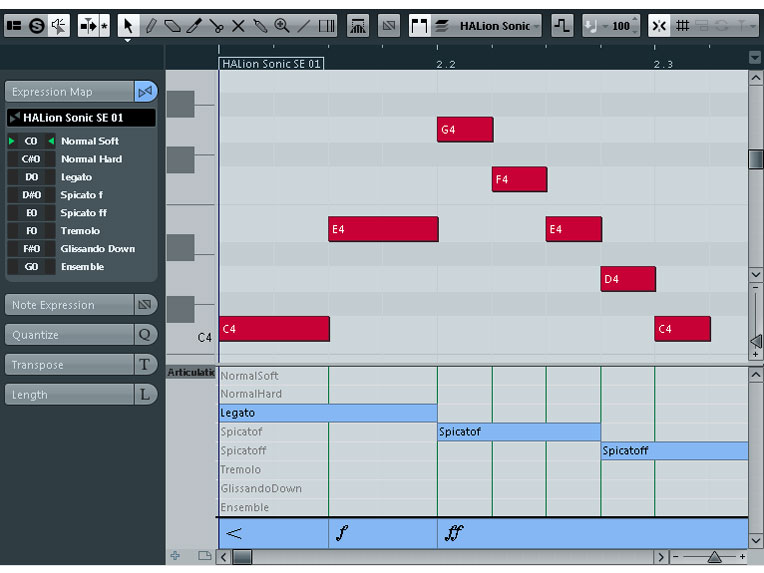Select the Glue tube tool
The height and width of the screenshot is (573, 764).
tap(260, 25)
